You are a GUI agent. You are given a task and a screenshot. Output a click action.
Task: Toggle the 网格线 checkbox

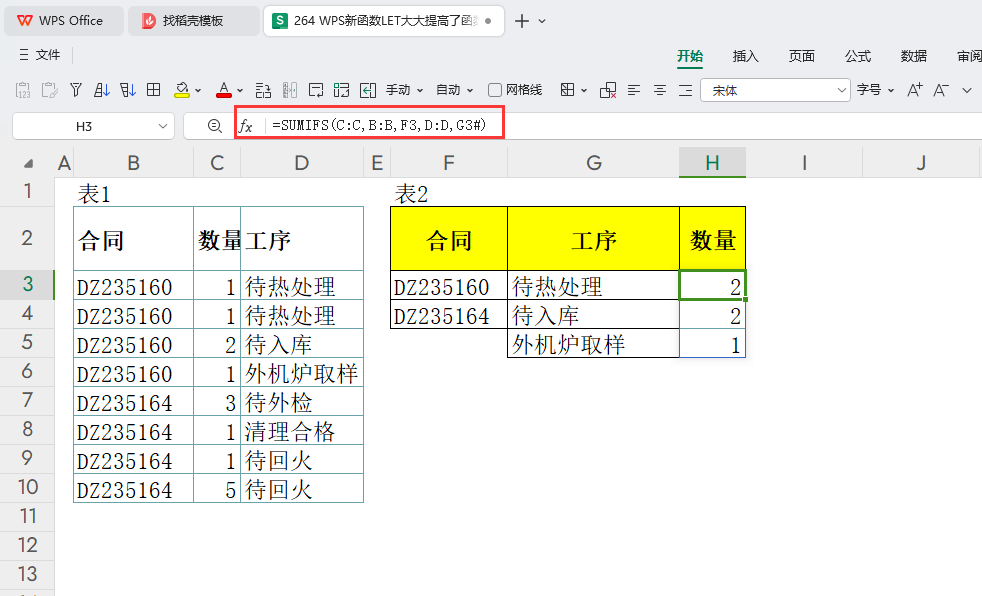pos(495,90)
